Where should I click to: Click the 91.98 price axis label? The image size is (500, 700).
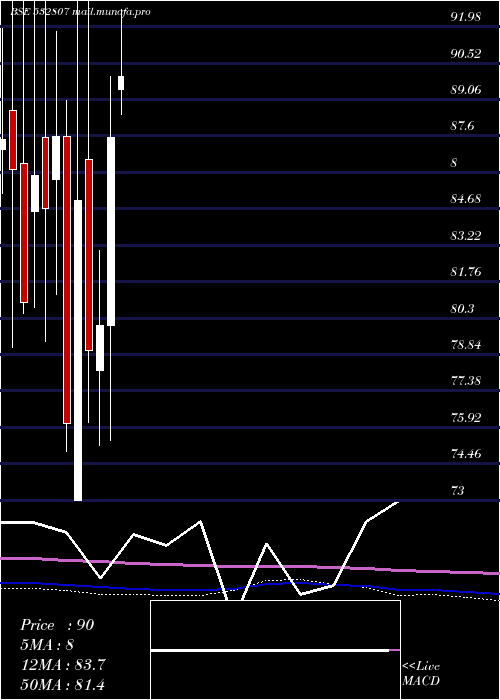click(x=466, y=17)
